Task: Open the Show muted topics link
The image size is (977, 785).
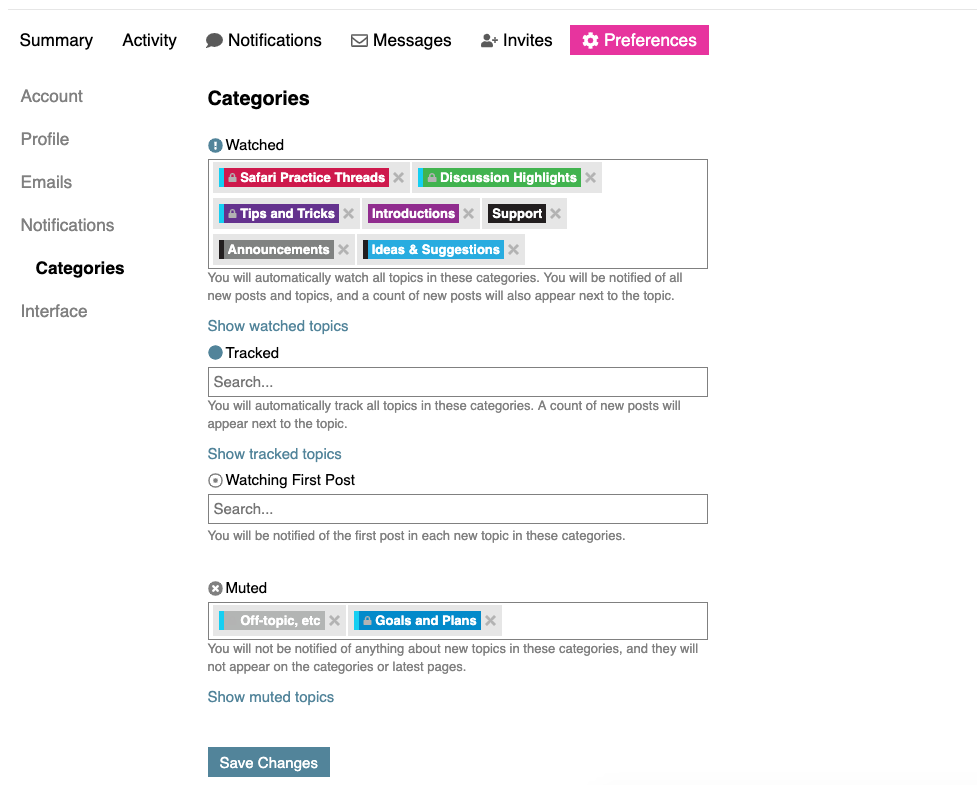Action: tap(271, 697)
